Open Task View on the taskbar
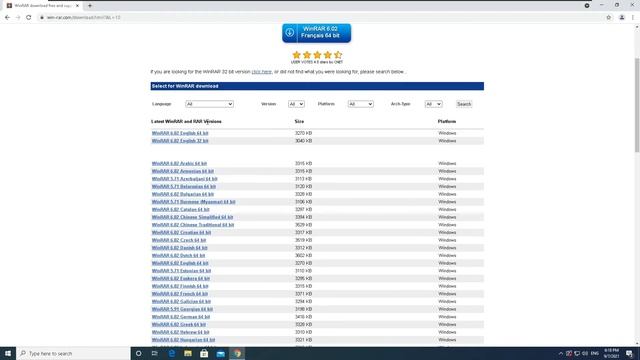This screenshot has width=640, height=360. 155,353
